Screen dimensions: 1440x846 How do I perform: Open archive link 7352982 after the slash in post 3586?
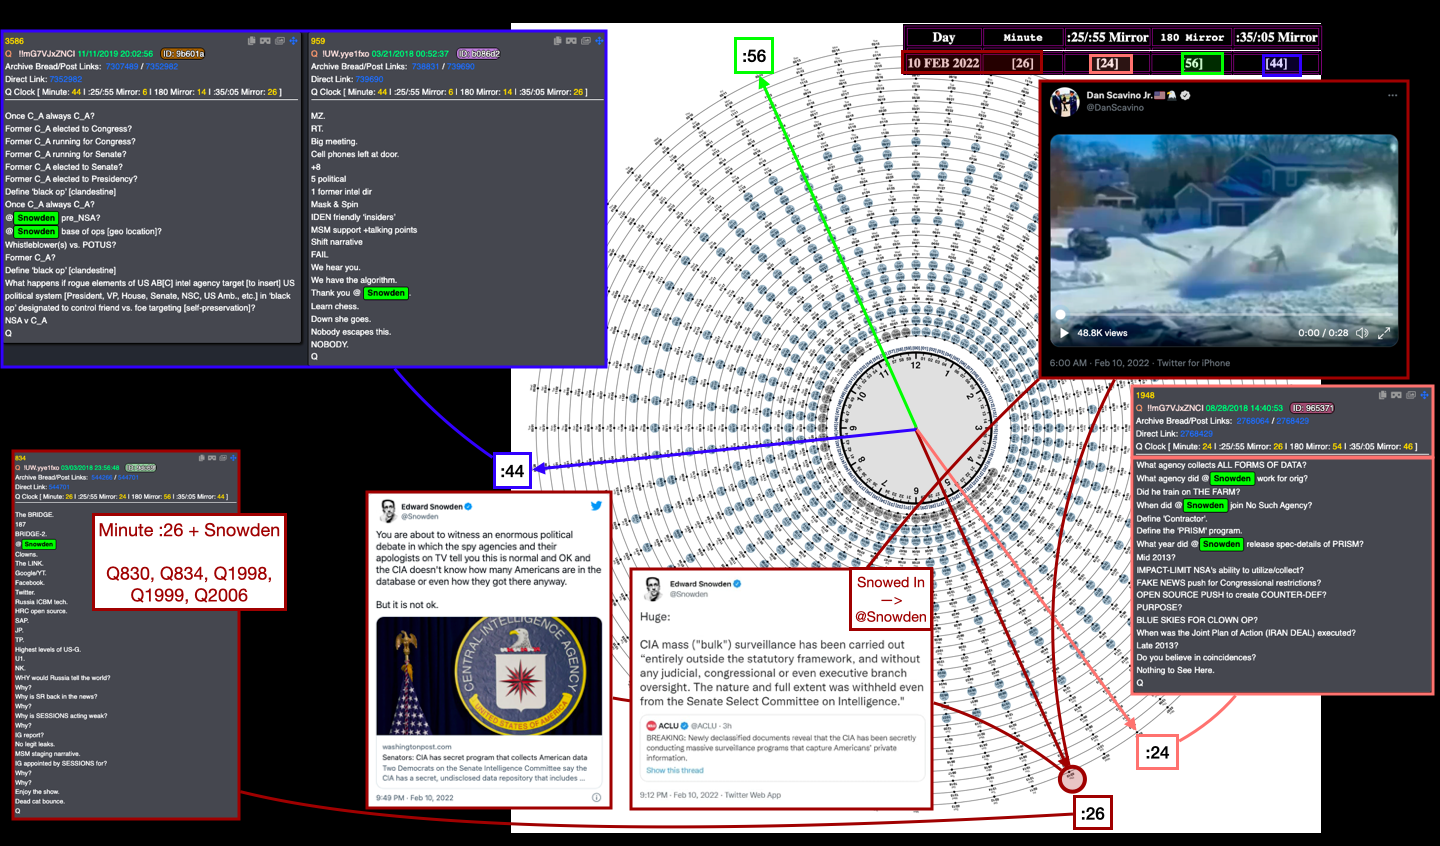pos(162,66)
